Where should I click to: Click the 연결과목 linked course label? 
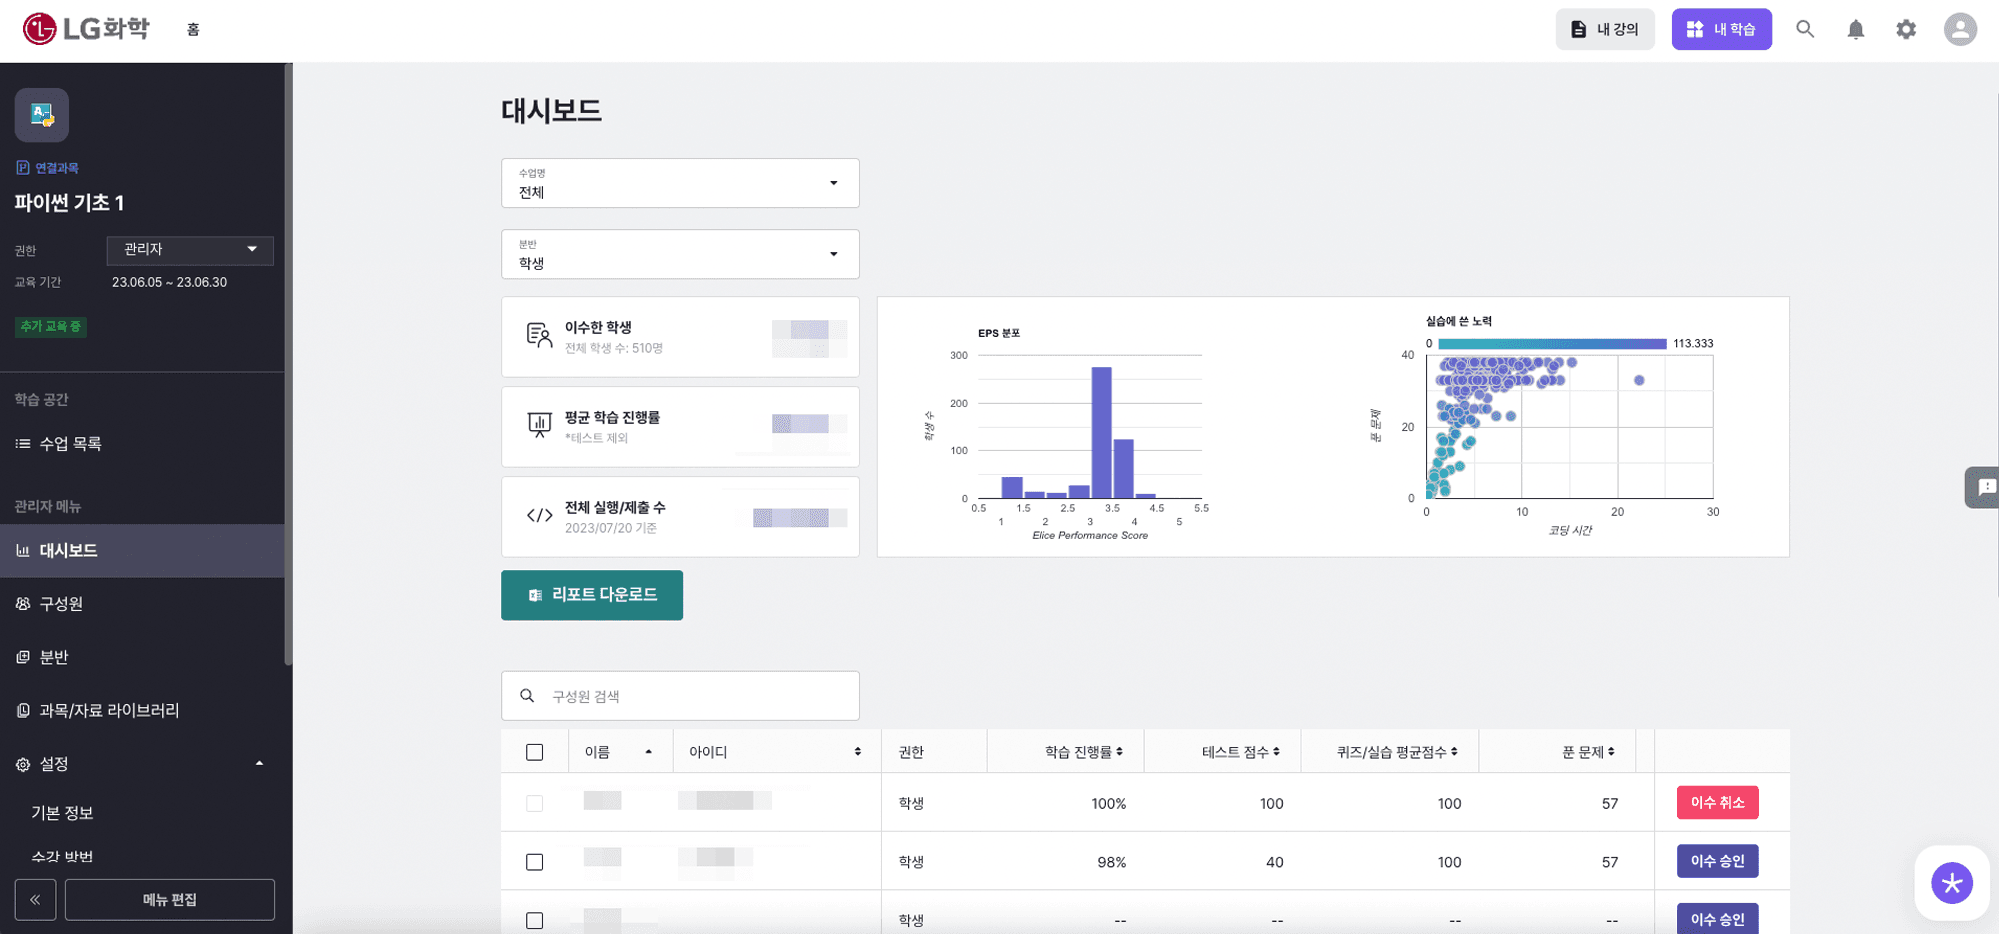point(47,168)
